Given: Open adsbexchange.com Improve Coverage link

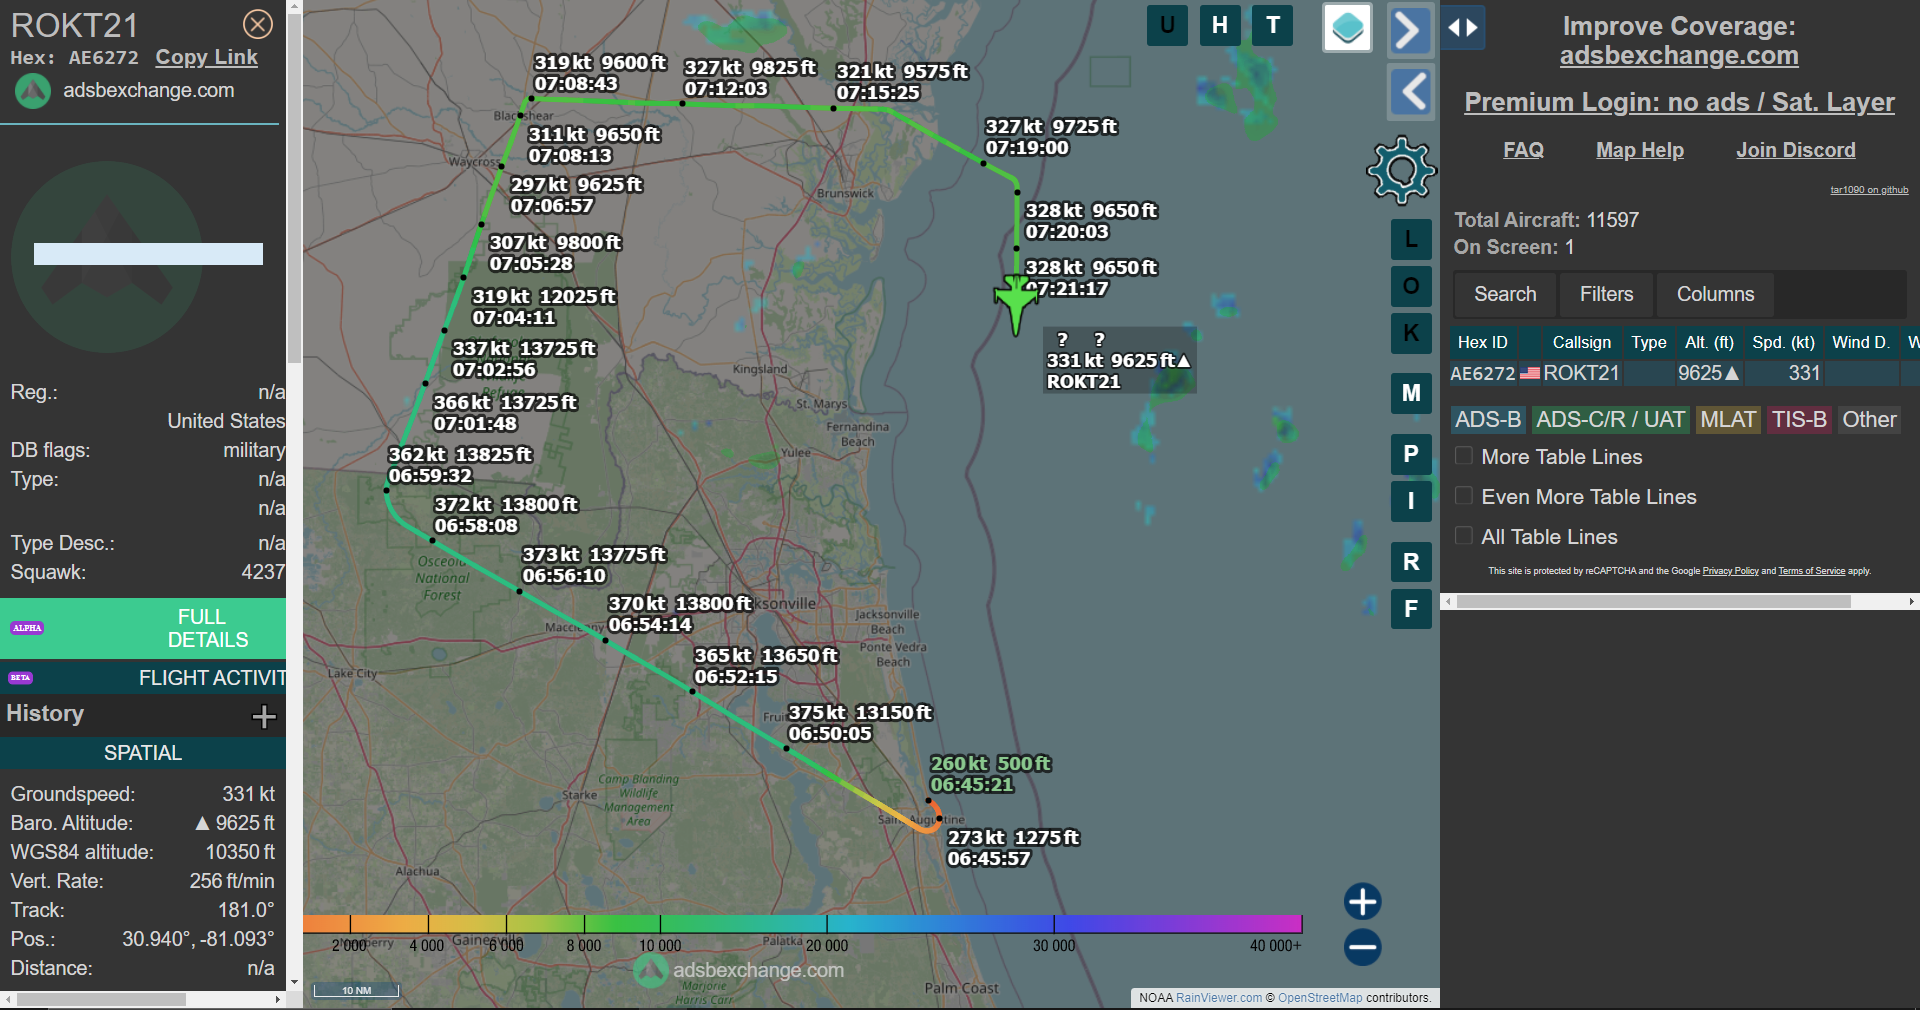Looking at the screenshot, I should 1679,56.
